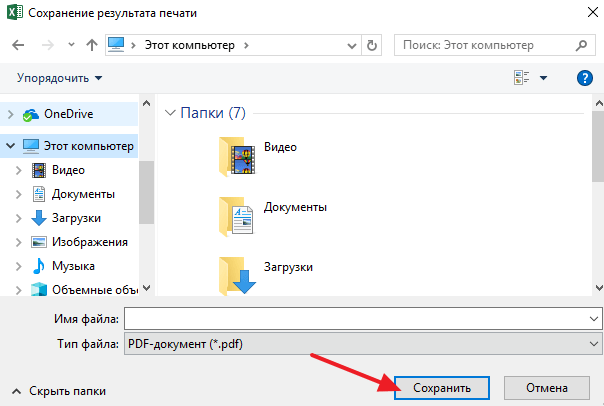The image size is (604, 406).
Task: Click the Имя файла input field
Action: 354,319
